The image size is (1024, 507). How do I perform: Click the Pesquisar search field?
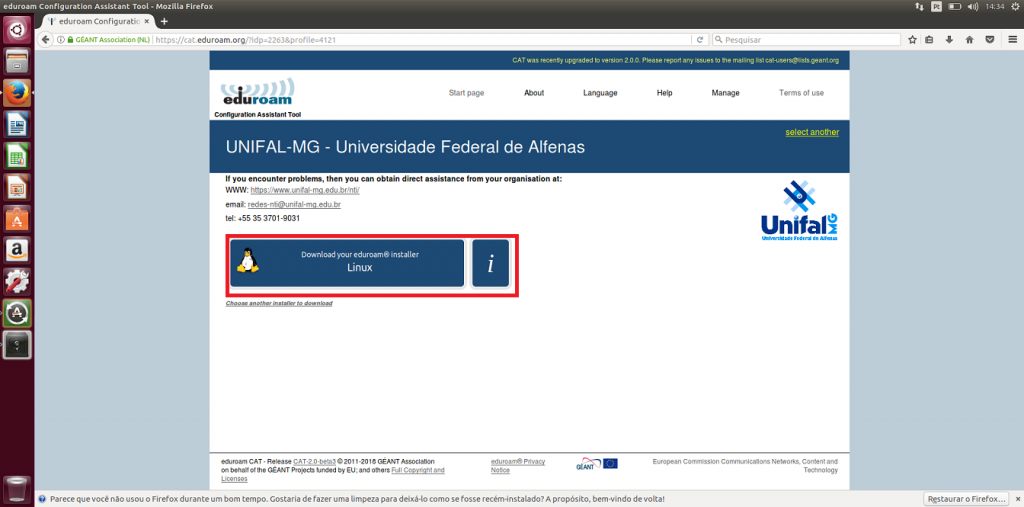click(x=805, y=40)
